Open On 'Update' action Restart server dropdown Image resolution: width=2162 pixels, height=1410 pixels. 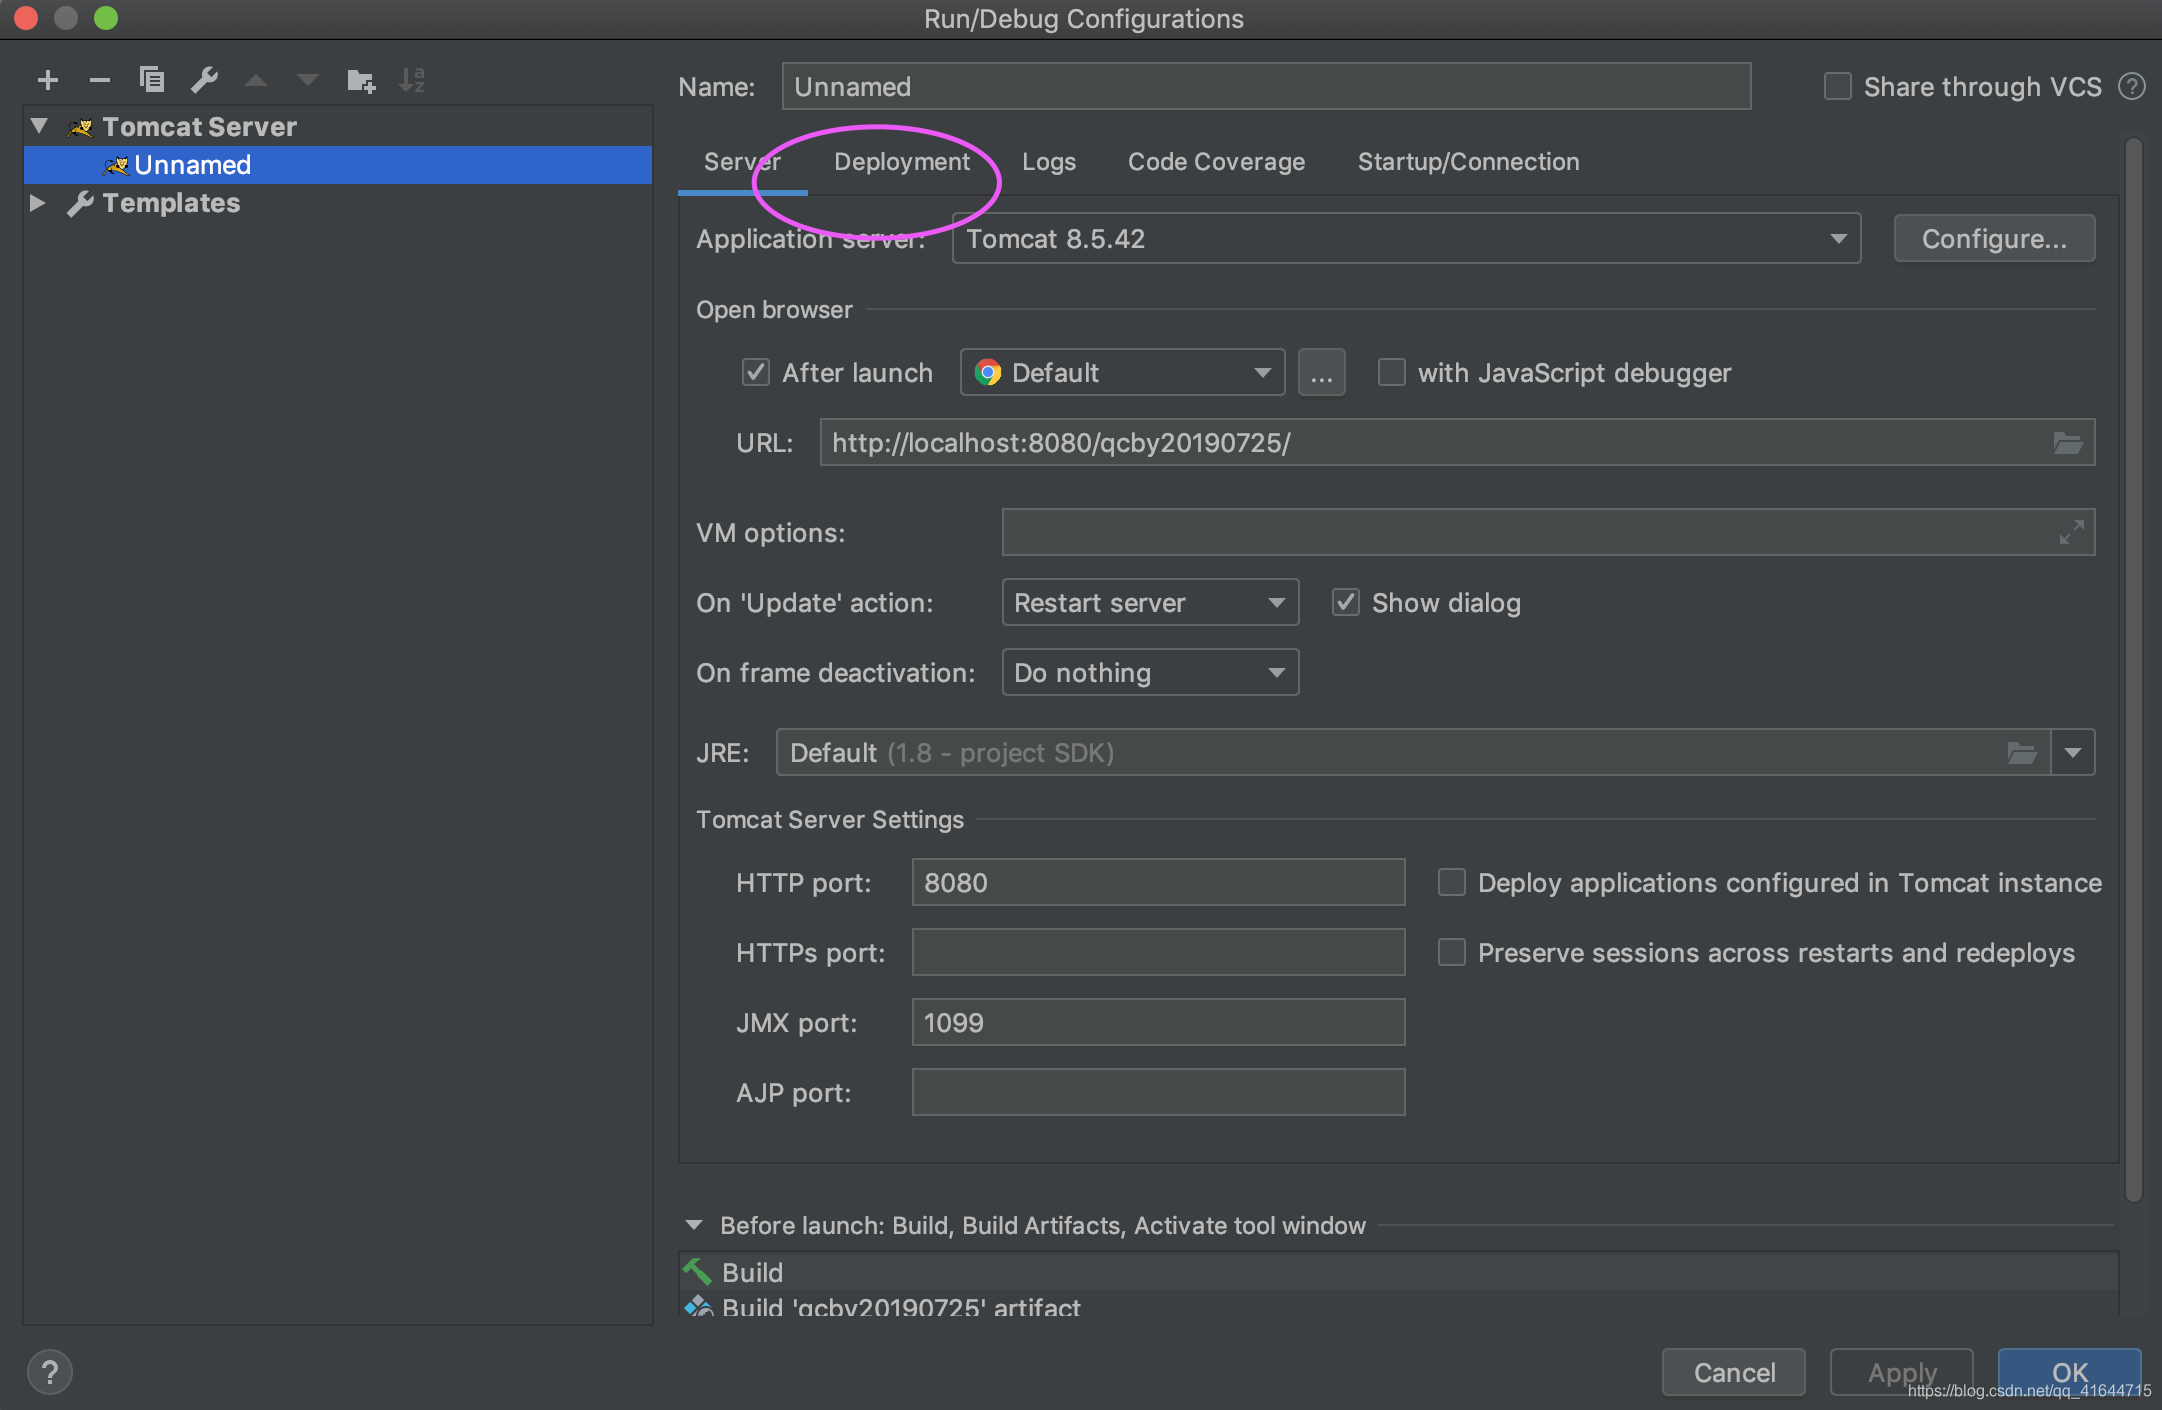tap(1151, 602)
